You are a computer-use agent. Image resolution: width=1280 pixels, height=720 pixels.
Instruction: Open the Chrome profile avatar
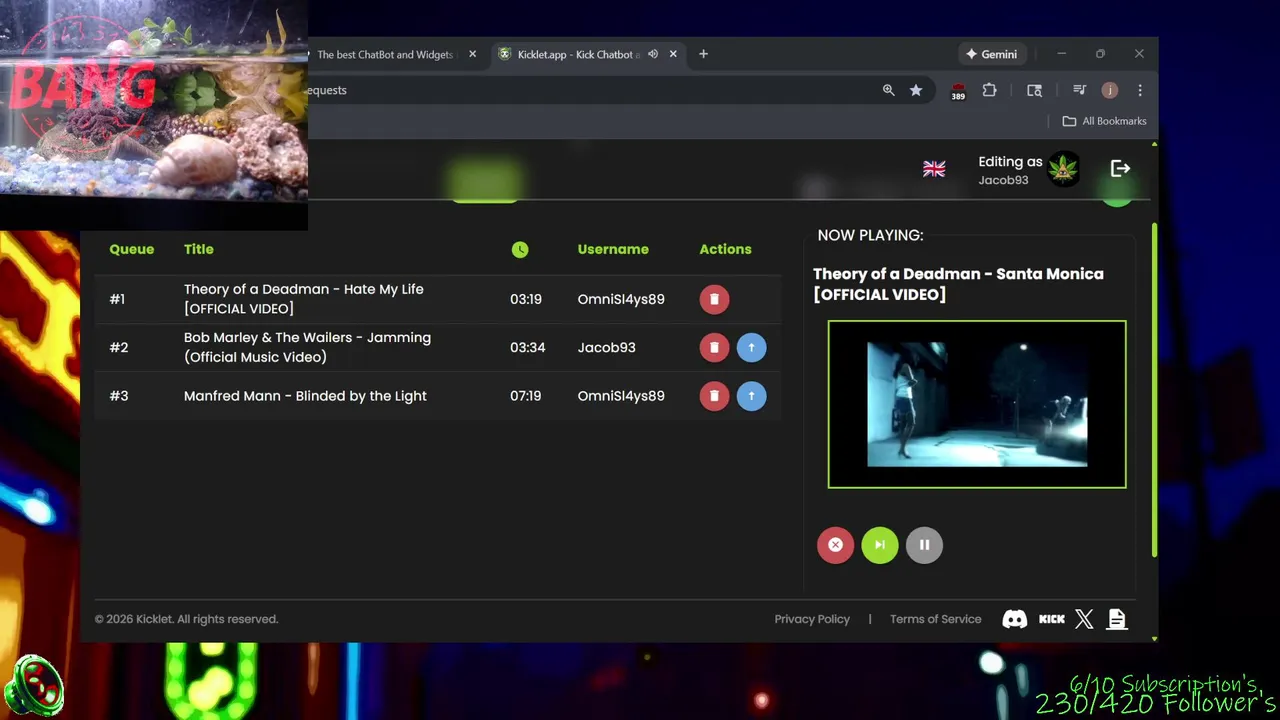click(x=1109, y=90)
